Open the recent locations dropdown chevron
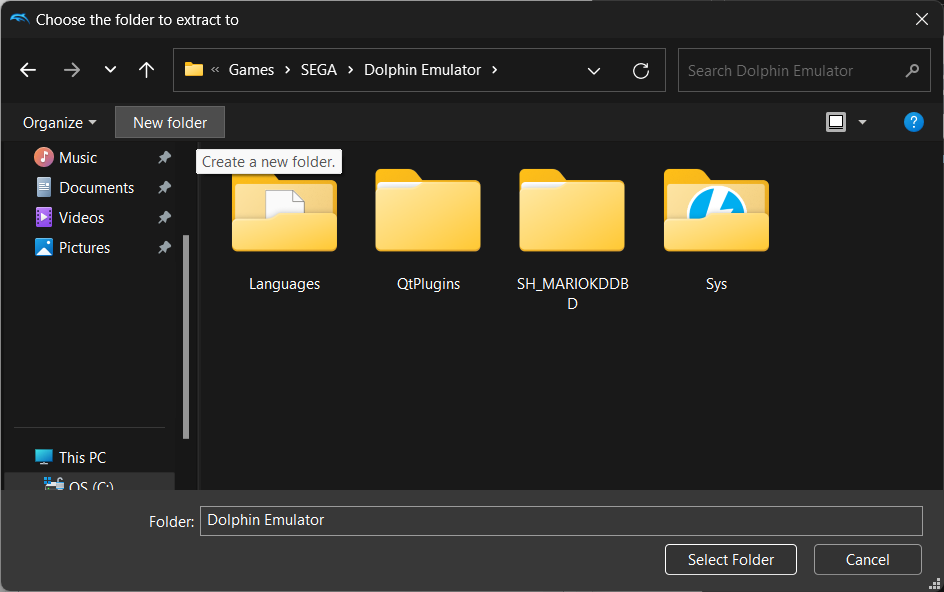 tap(110, 70)
